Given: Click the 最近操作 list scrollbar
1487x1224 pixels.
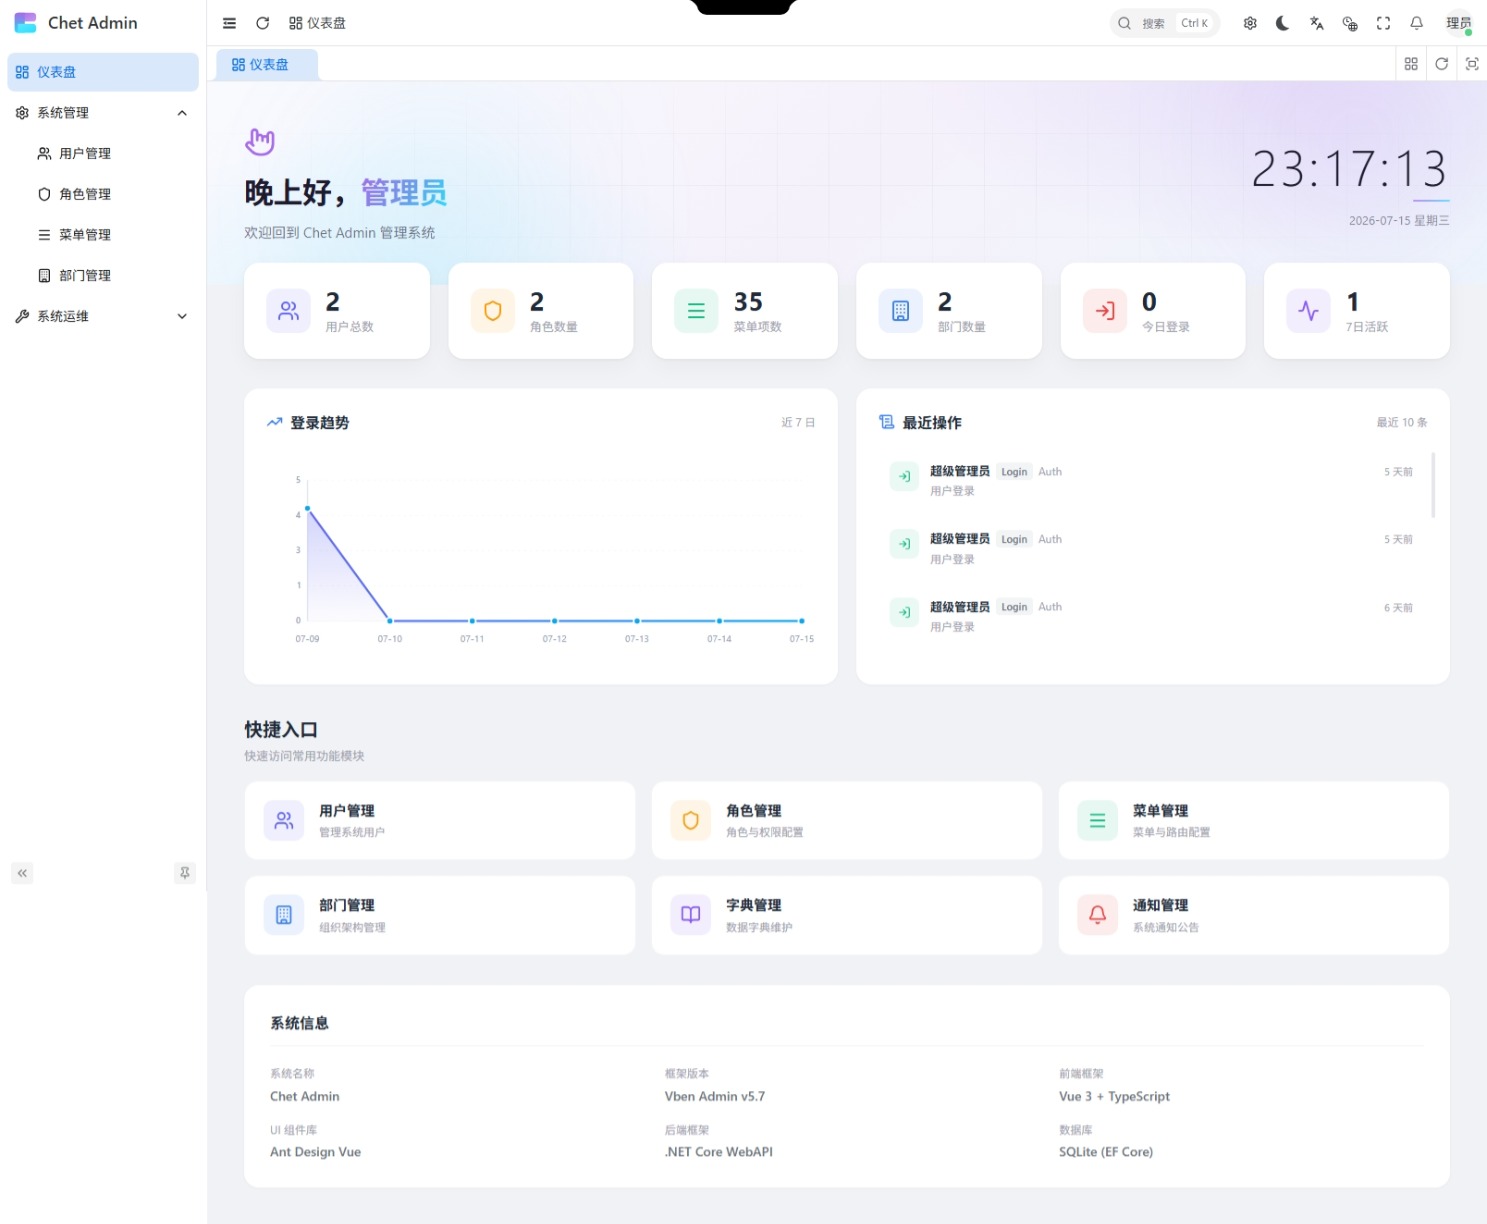Looking at the screenshot, I should click(1433, 485).
